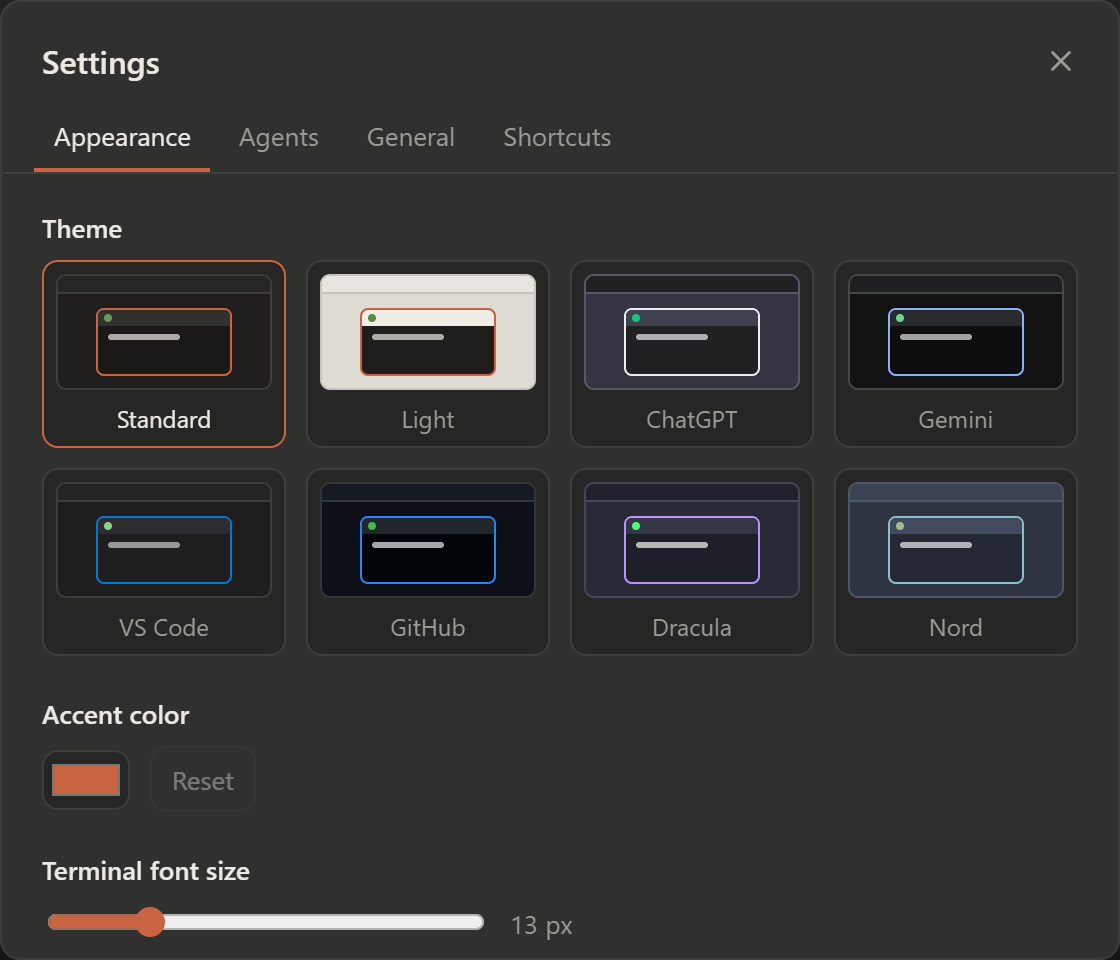This screenshot has height=960, width=1120.
Task: Click the terminal font size slider handle
Action: tap(150, 922)
